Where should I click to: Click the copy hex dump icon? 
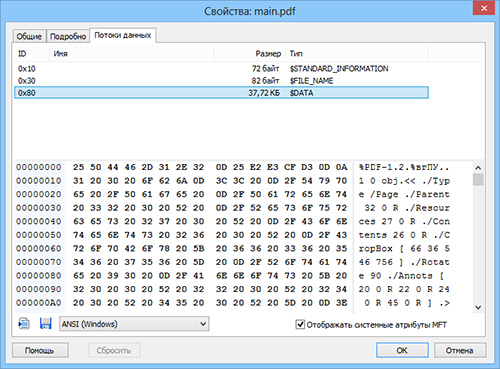point(24,324)
